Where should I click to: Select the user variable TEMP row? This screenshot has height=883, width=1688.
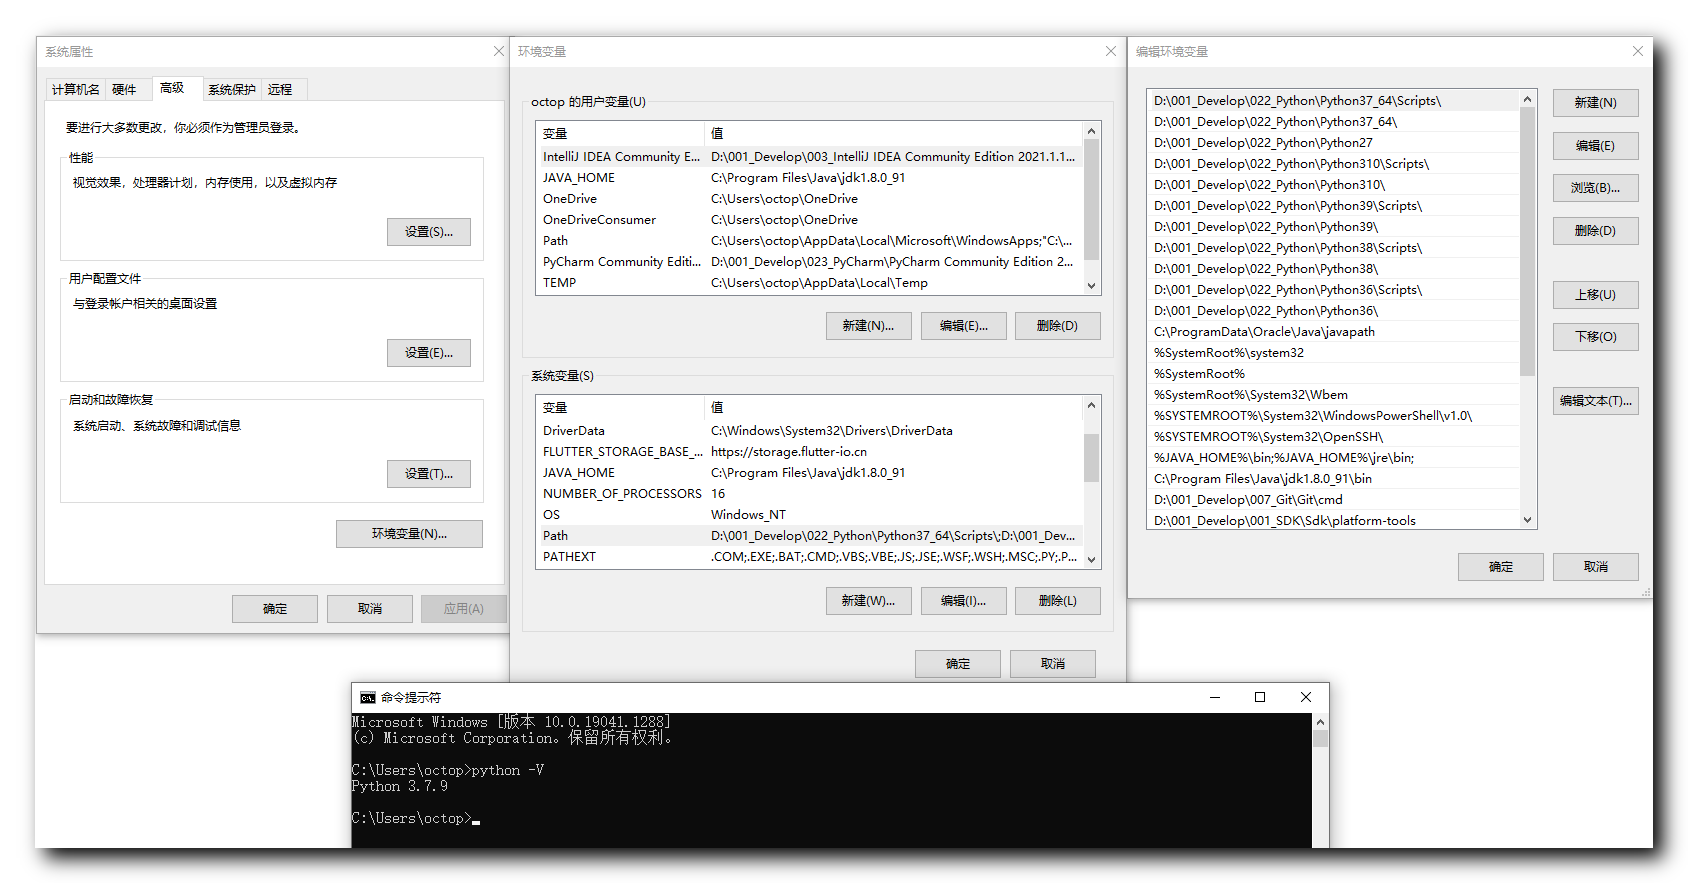[x=809, y=283]
